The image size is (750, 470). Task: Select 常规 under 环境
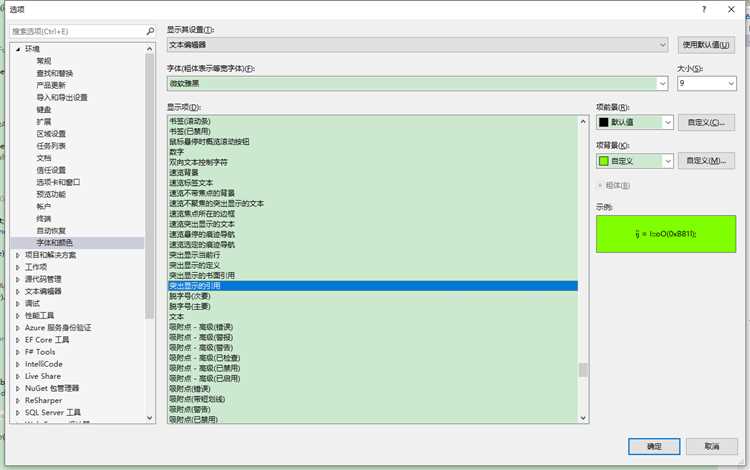click(44, 61)
